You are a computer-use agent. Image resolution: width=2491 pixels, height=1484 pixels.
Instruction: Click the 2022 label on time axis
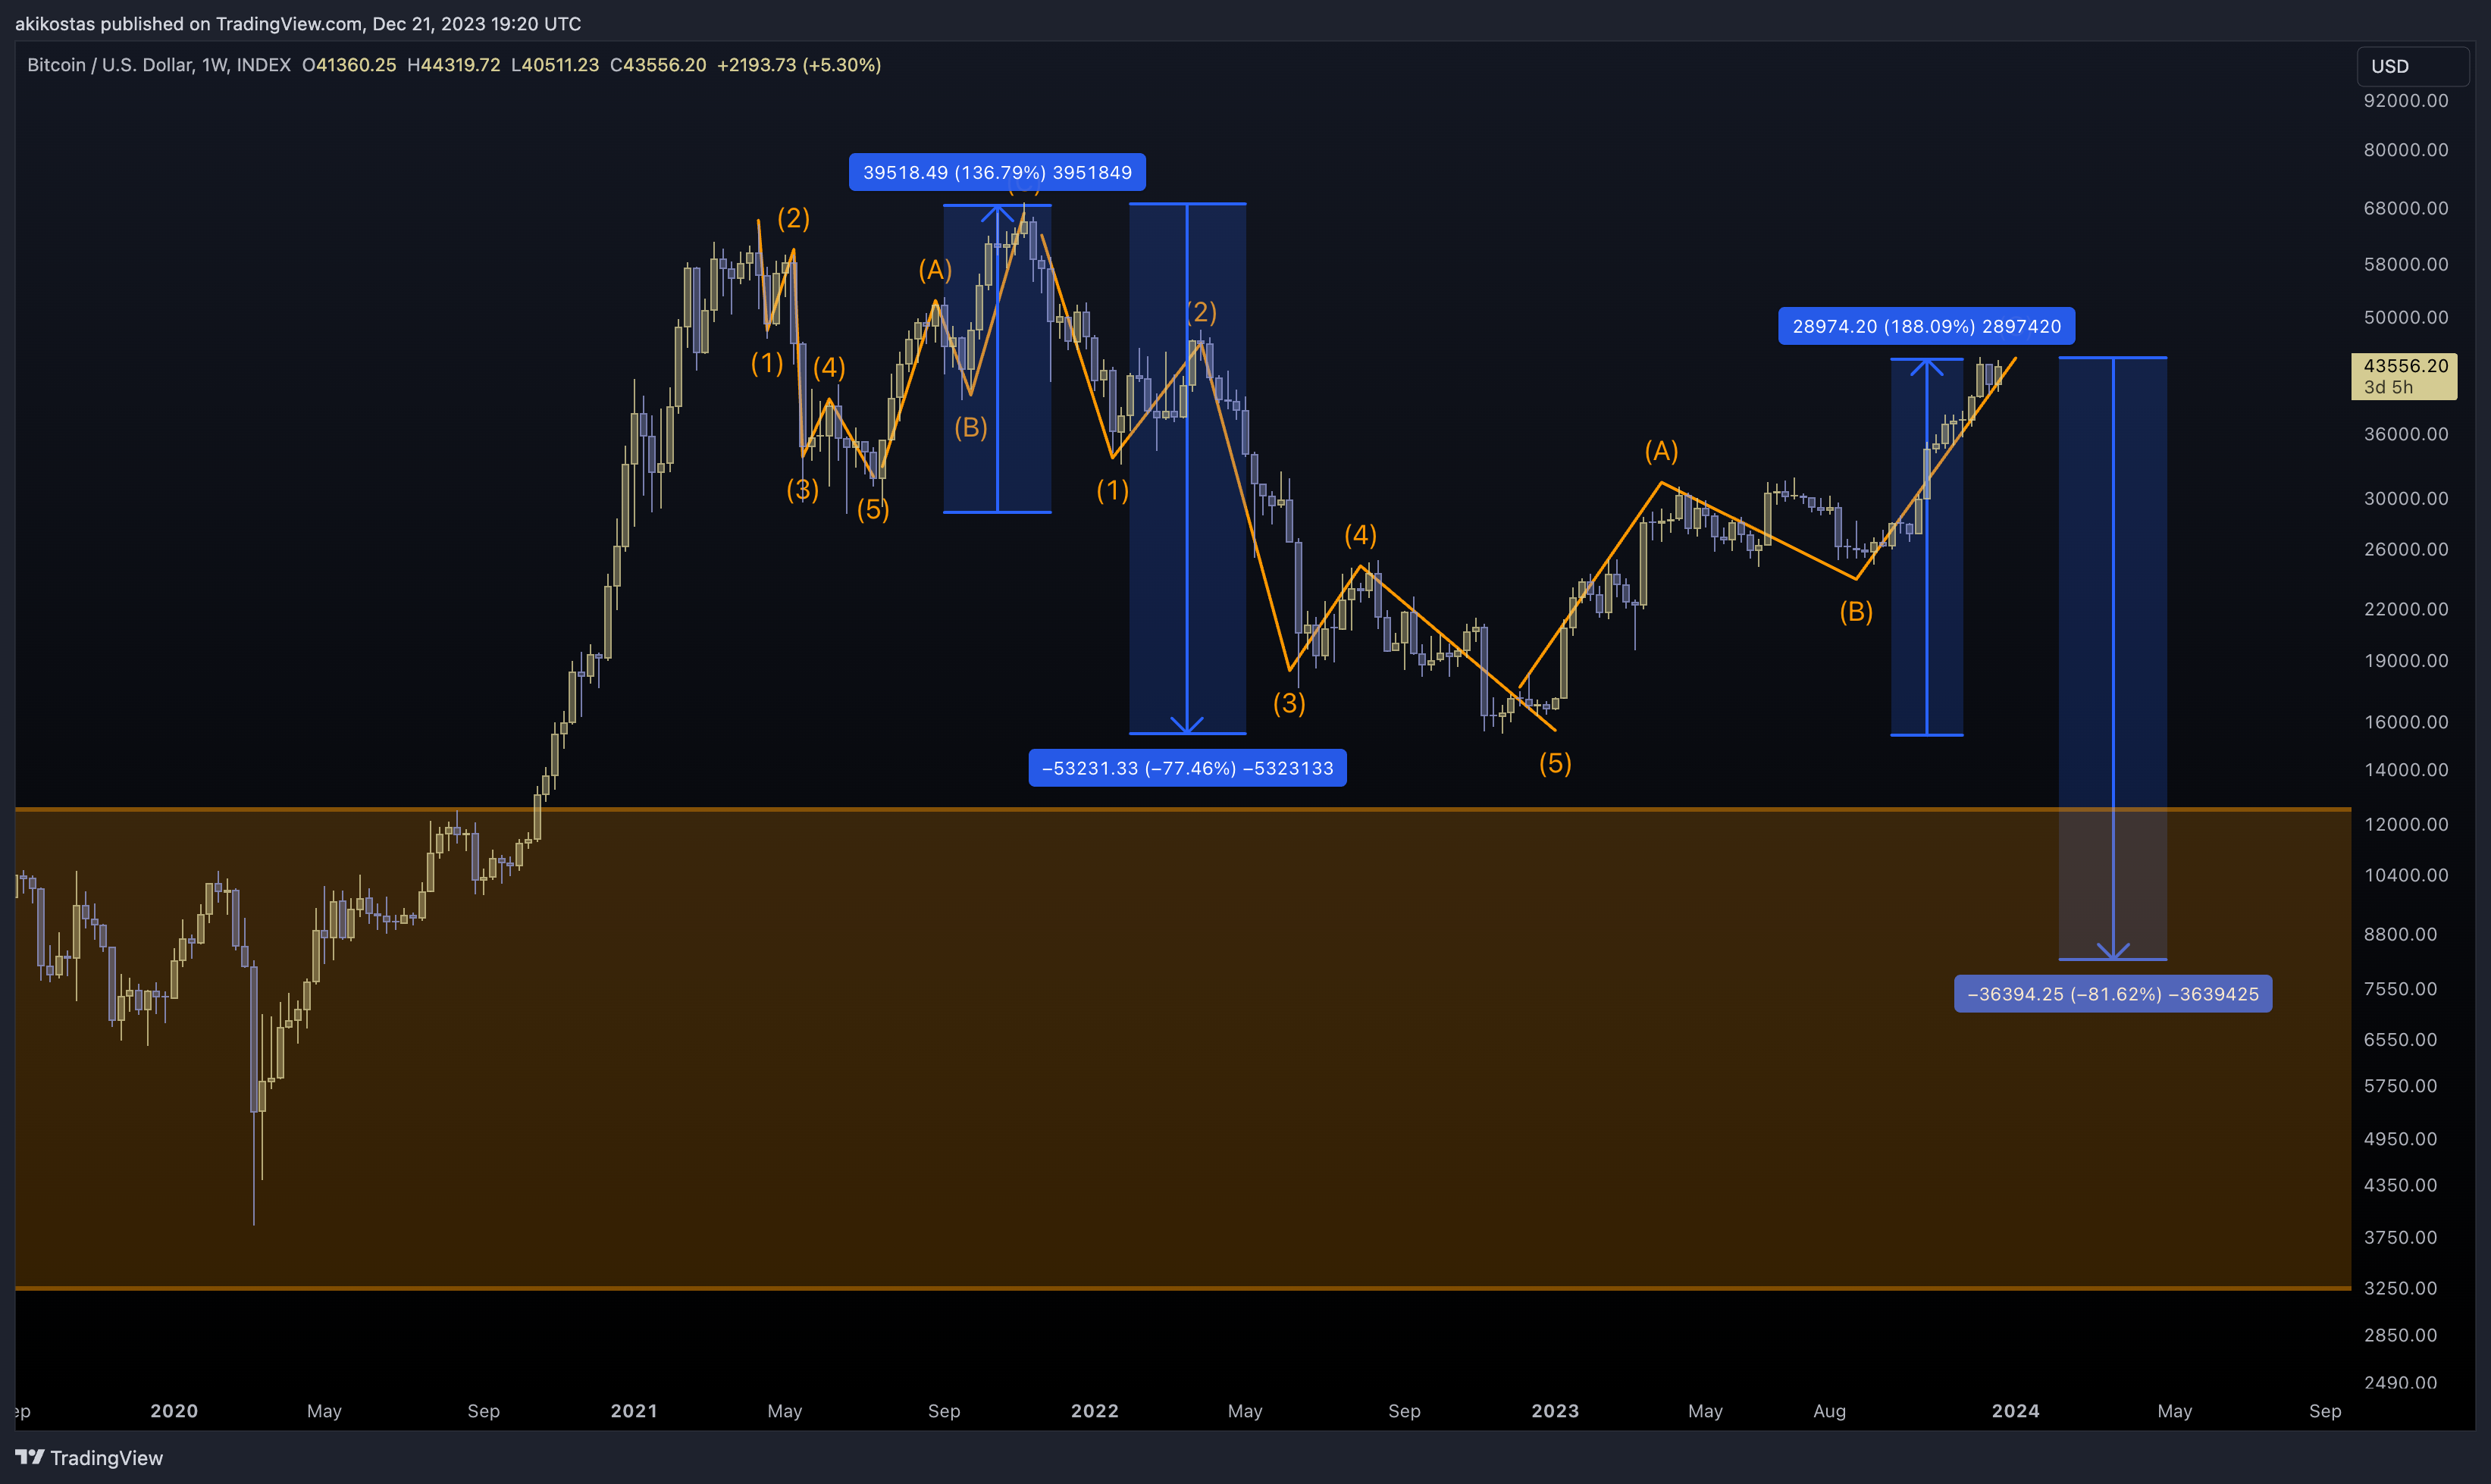1094,1411
